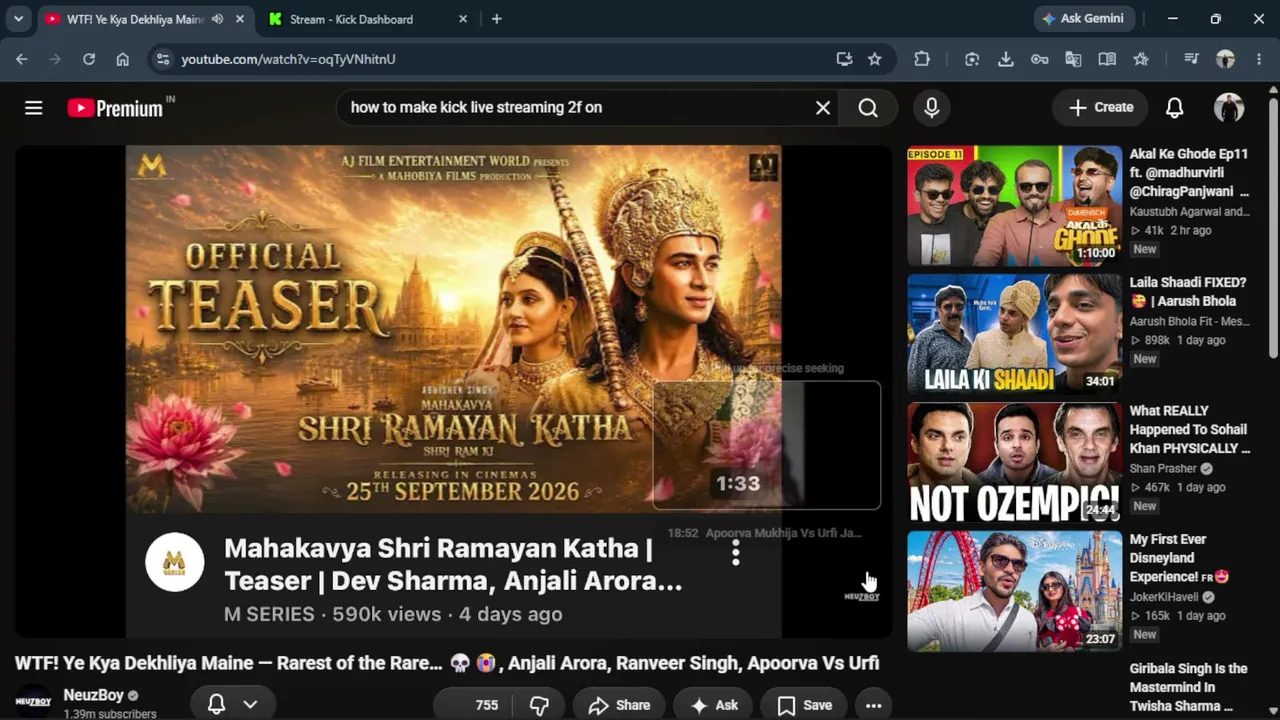Open Kaustubh Agarwal channel name

coord(1190,212)
